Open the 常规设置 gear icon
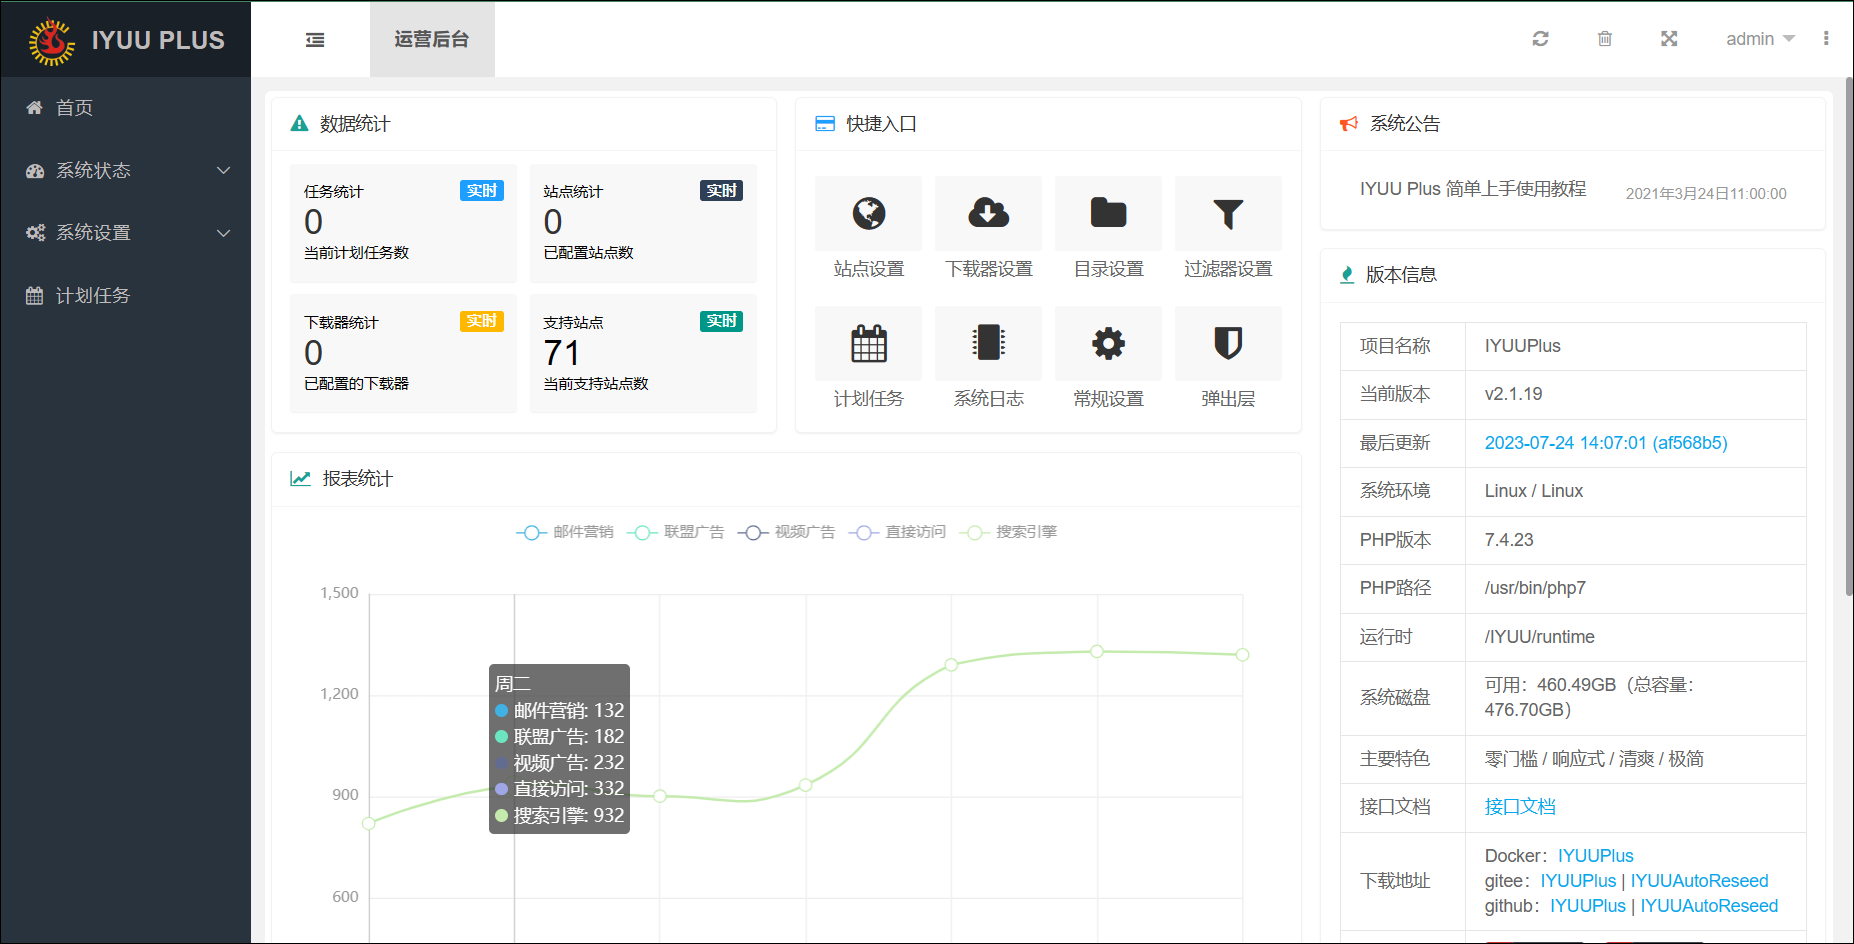 1108,344
